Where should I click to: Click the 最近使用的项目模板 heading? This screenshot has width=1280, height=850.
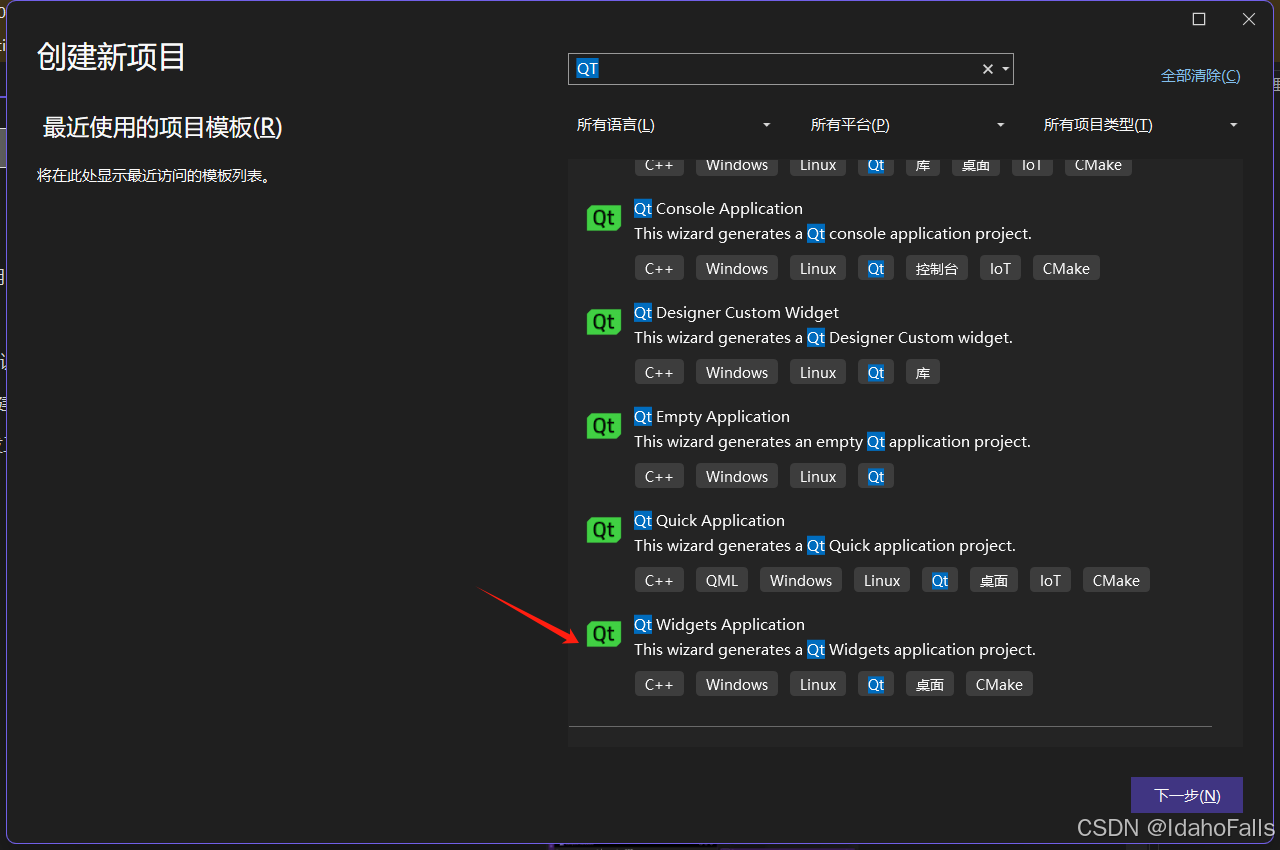pos(163,127)
